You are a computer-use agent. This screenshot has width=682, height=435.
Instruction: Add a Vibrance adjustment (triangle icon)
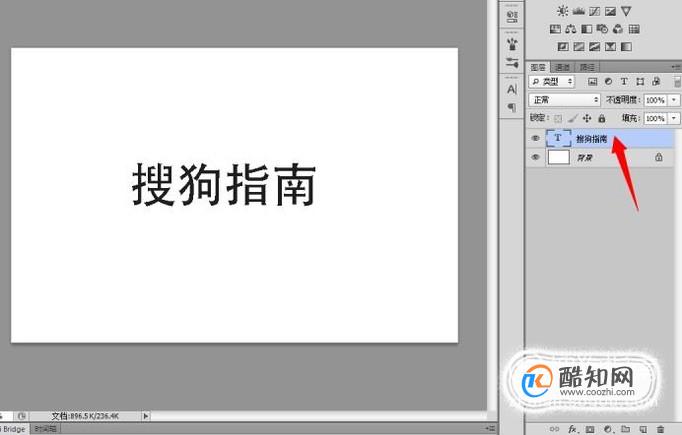pyautogui.click(x=626, y=11)
